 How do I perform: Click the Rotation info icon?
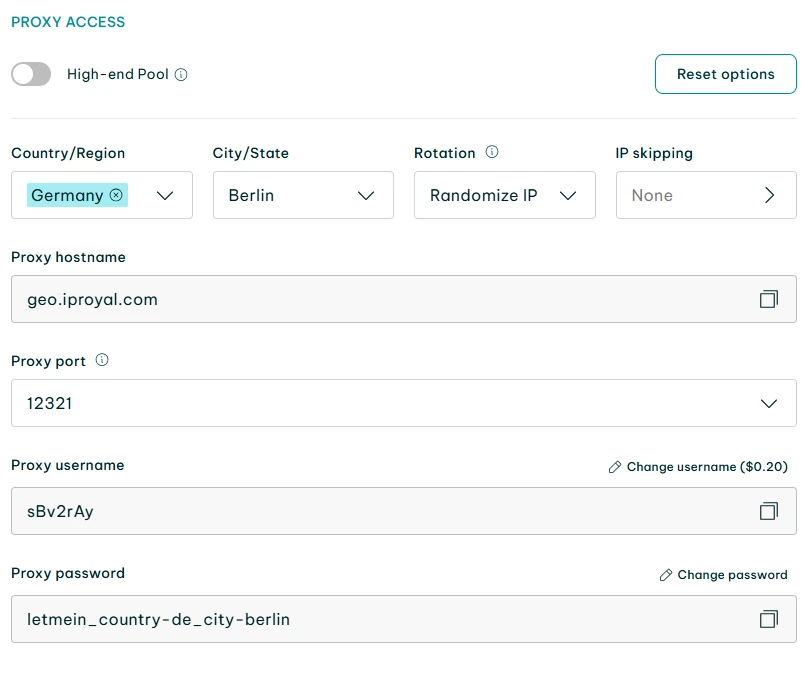pos(492,153)
